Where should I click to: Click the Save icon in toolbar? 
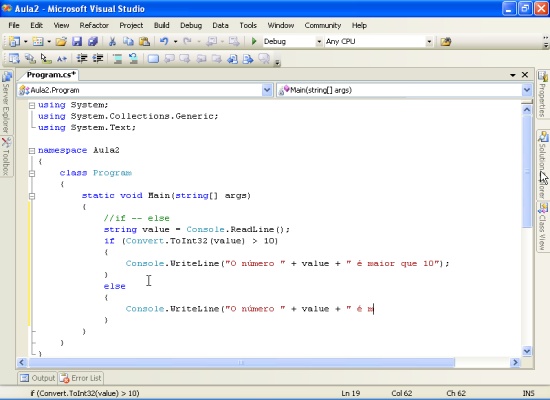point(77,41)
